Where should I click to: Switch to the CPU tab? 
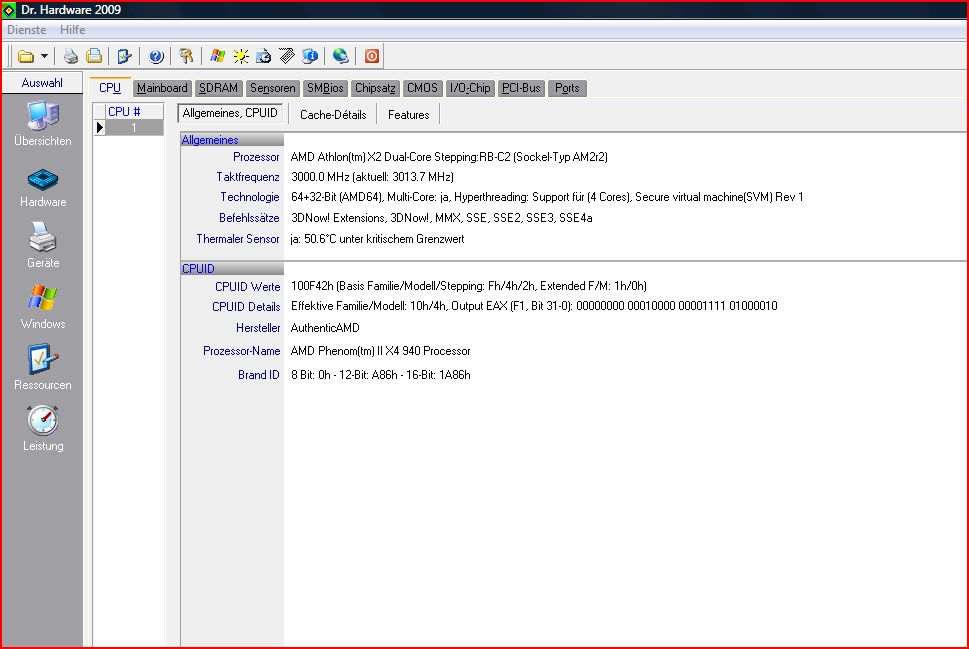click(110, 88)
